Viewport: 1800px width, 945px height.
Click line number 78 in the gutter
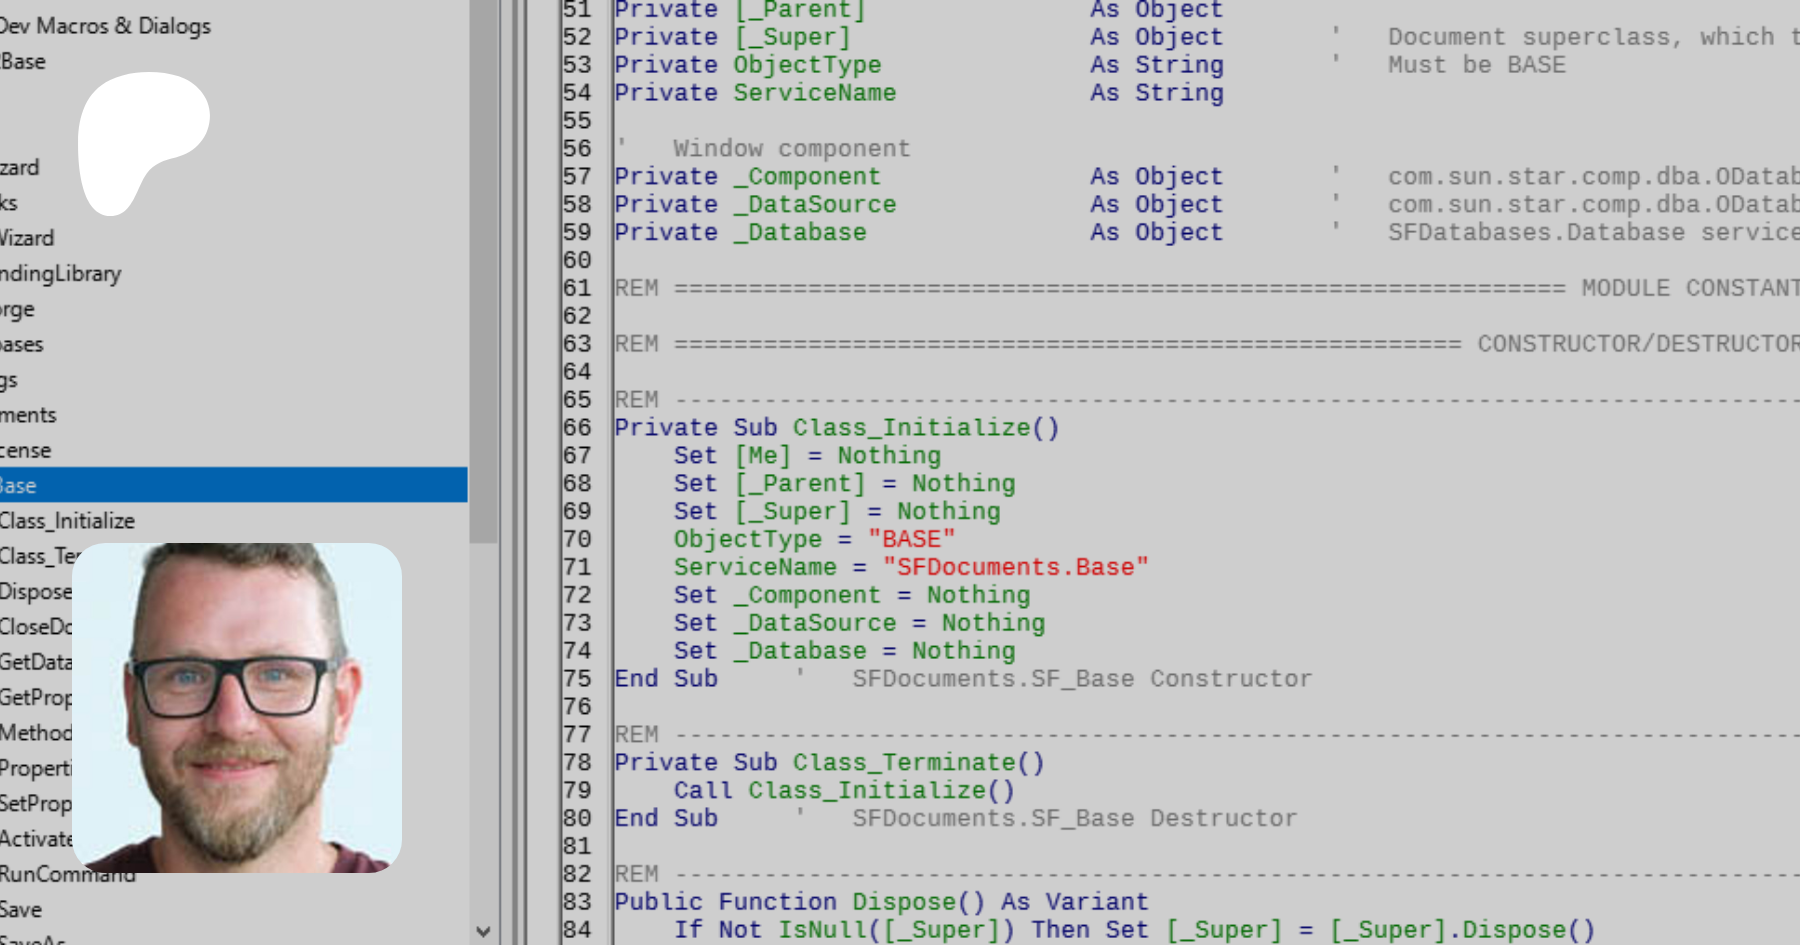[x=577, y=763]
